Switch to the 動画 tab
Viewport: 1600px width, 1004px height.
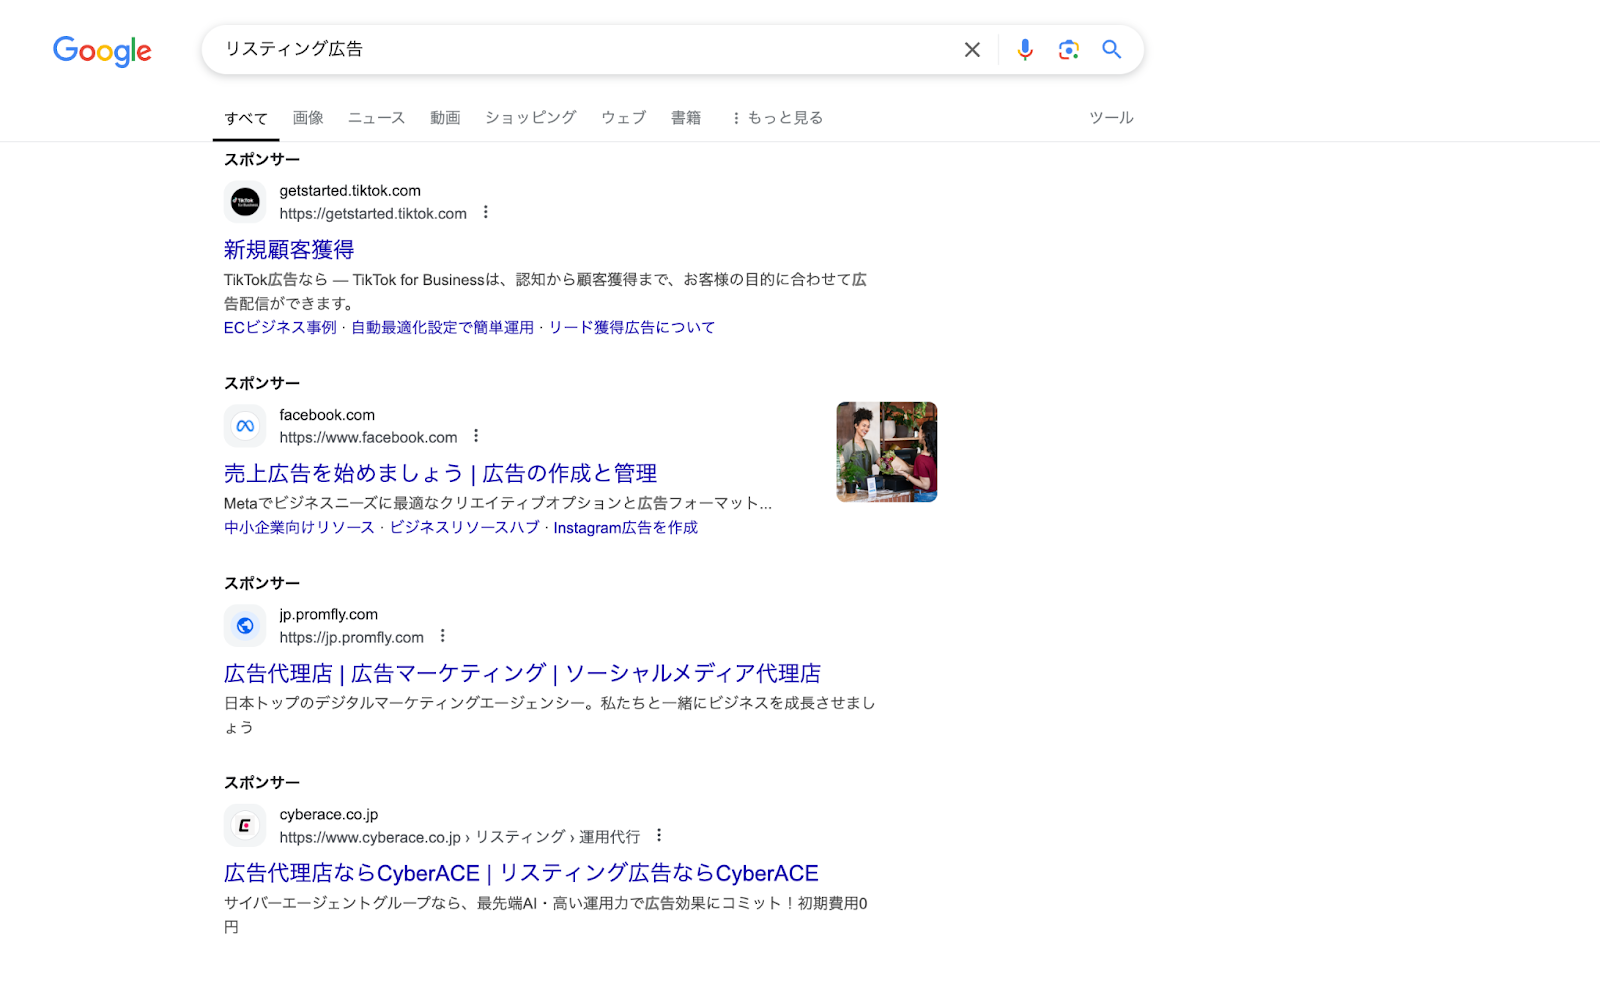[x=445, y=118]
